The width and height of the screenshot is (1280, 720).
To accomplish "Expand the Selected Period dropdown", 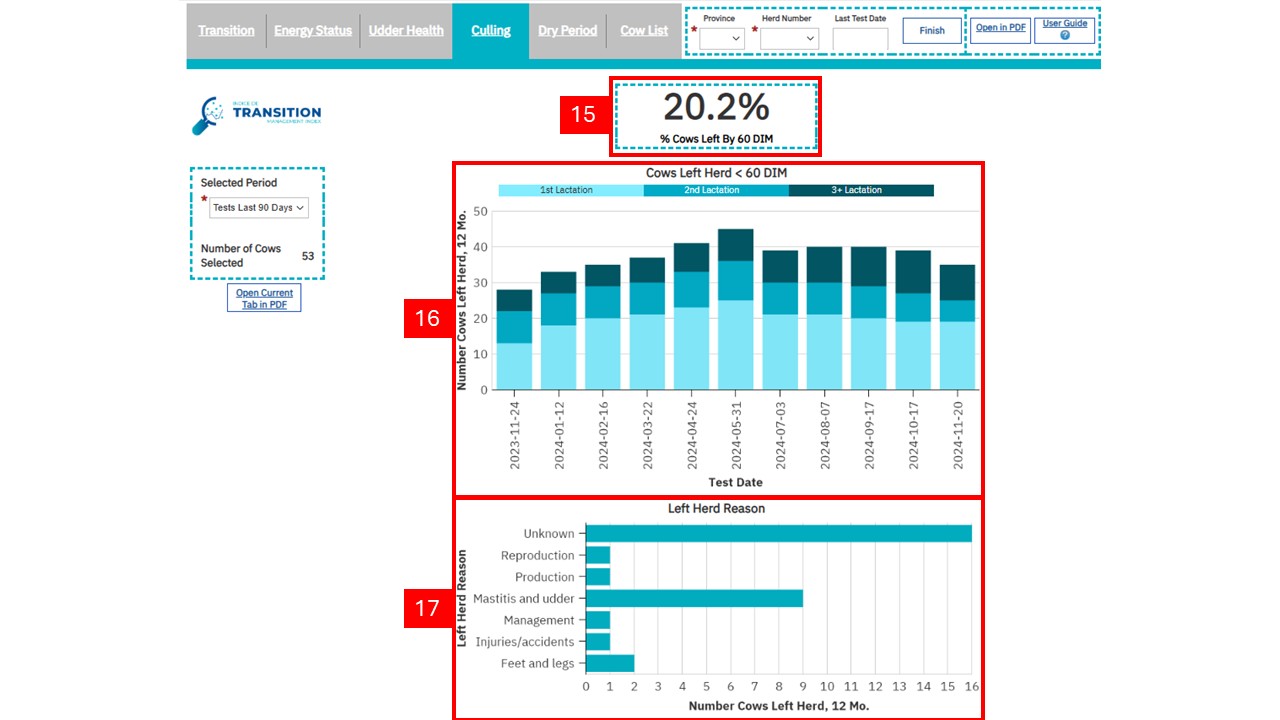I will coord(259,208).
